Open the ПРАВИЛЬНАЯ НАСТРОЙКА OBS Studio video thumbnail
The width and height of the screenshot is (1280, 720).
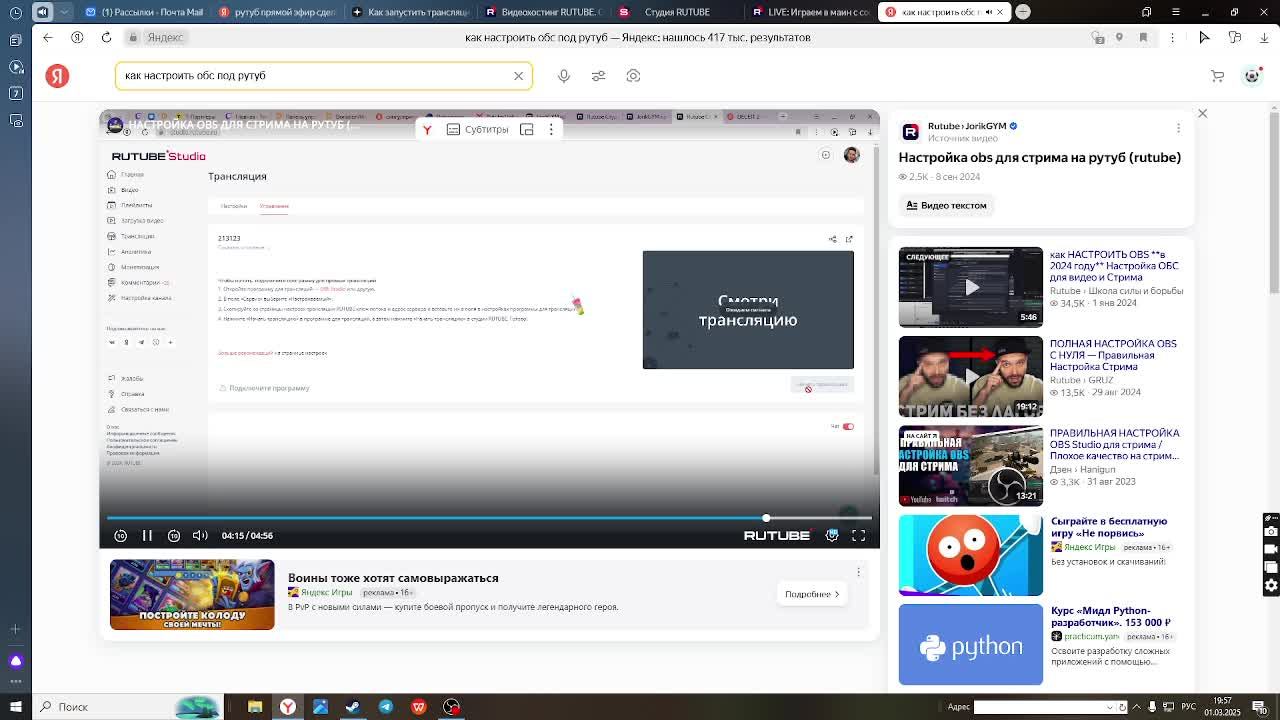970,466
